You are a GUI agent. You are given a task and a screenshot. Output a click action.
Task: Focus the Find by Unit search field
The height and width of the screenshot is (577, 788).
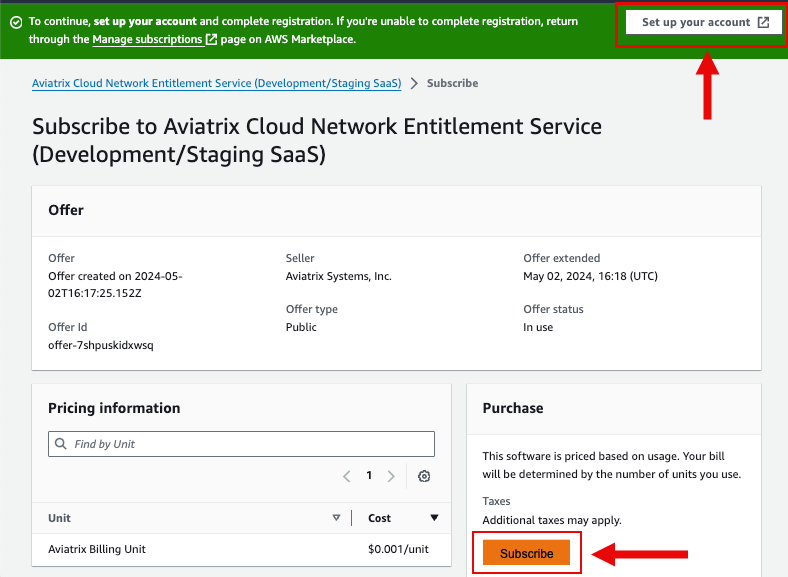coord(241,444)
